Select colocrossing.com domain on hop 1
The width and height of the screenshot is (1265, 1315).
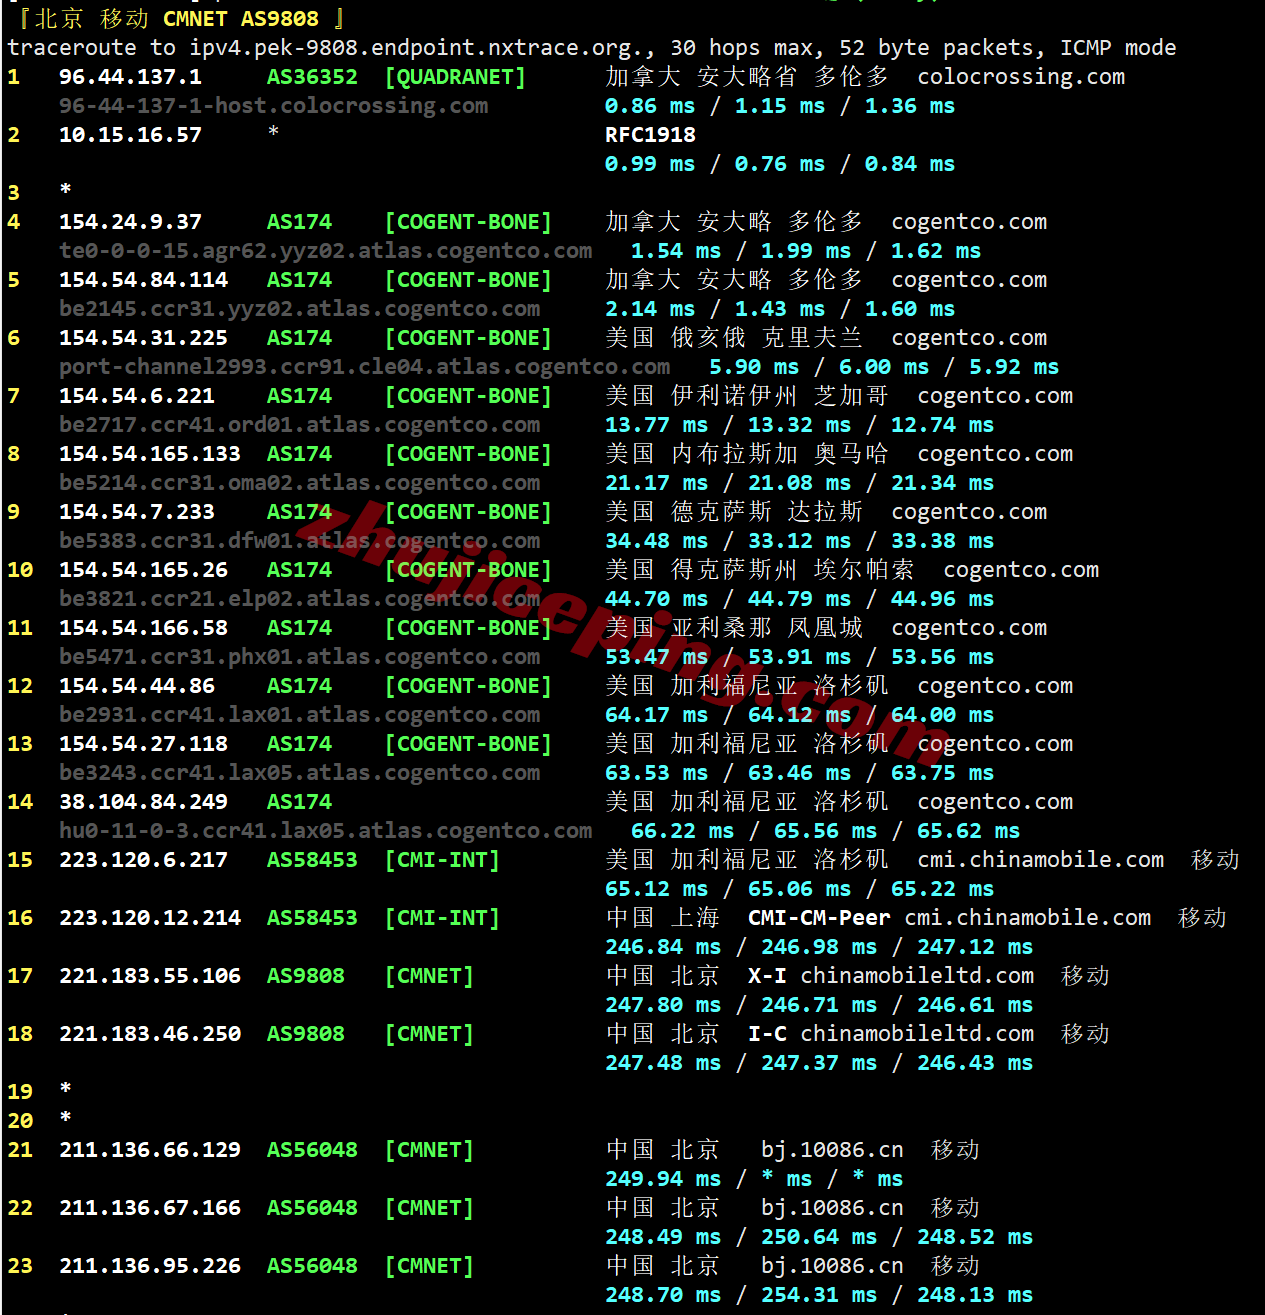[1021, 77]
